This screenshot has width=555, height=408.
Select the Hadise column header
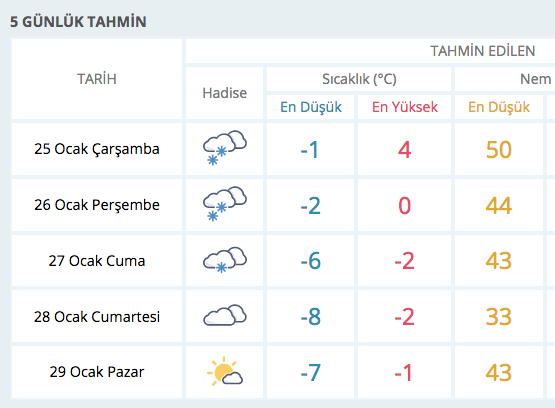point(224,93)
